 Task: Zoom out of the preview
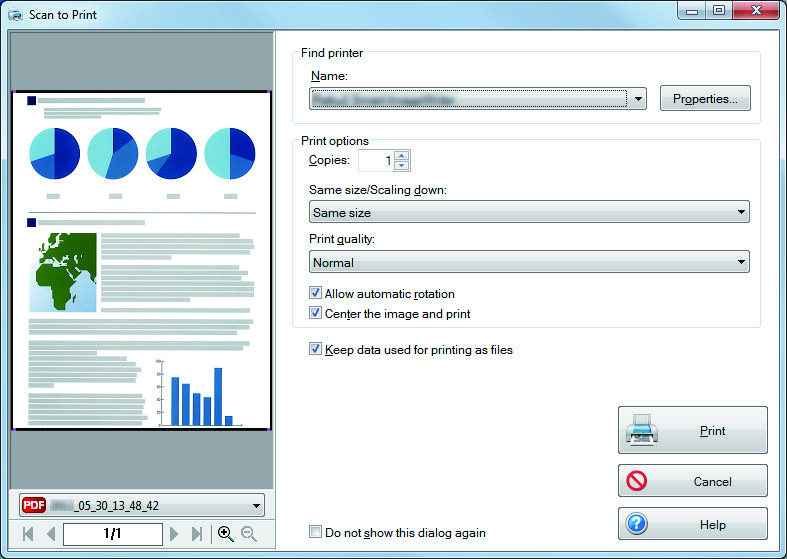click(x=249, y=534)
